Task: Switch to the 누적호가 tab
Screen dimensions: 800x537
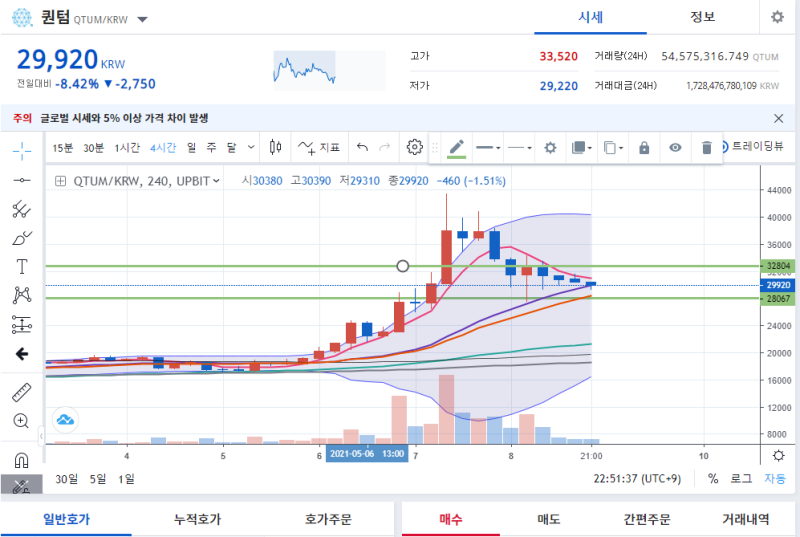Action: click(x=197, y=519)
